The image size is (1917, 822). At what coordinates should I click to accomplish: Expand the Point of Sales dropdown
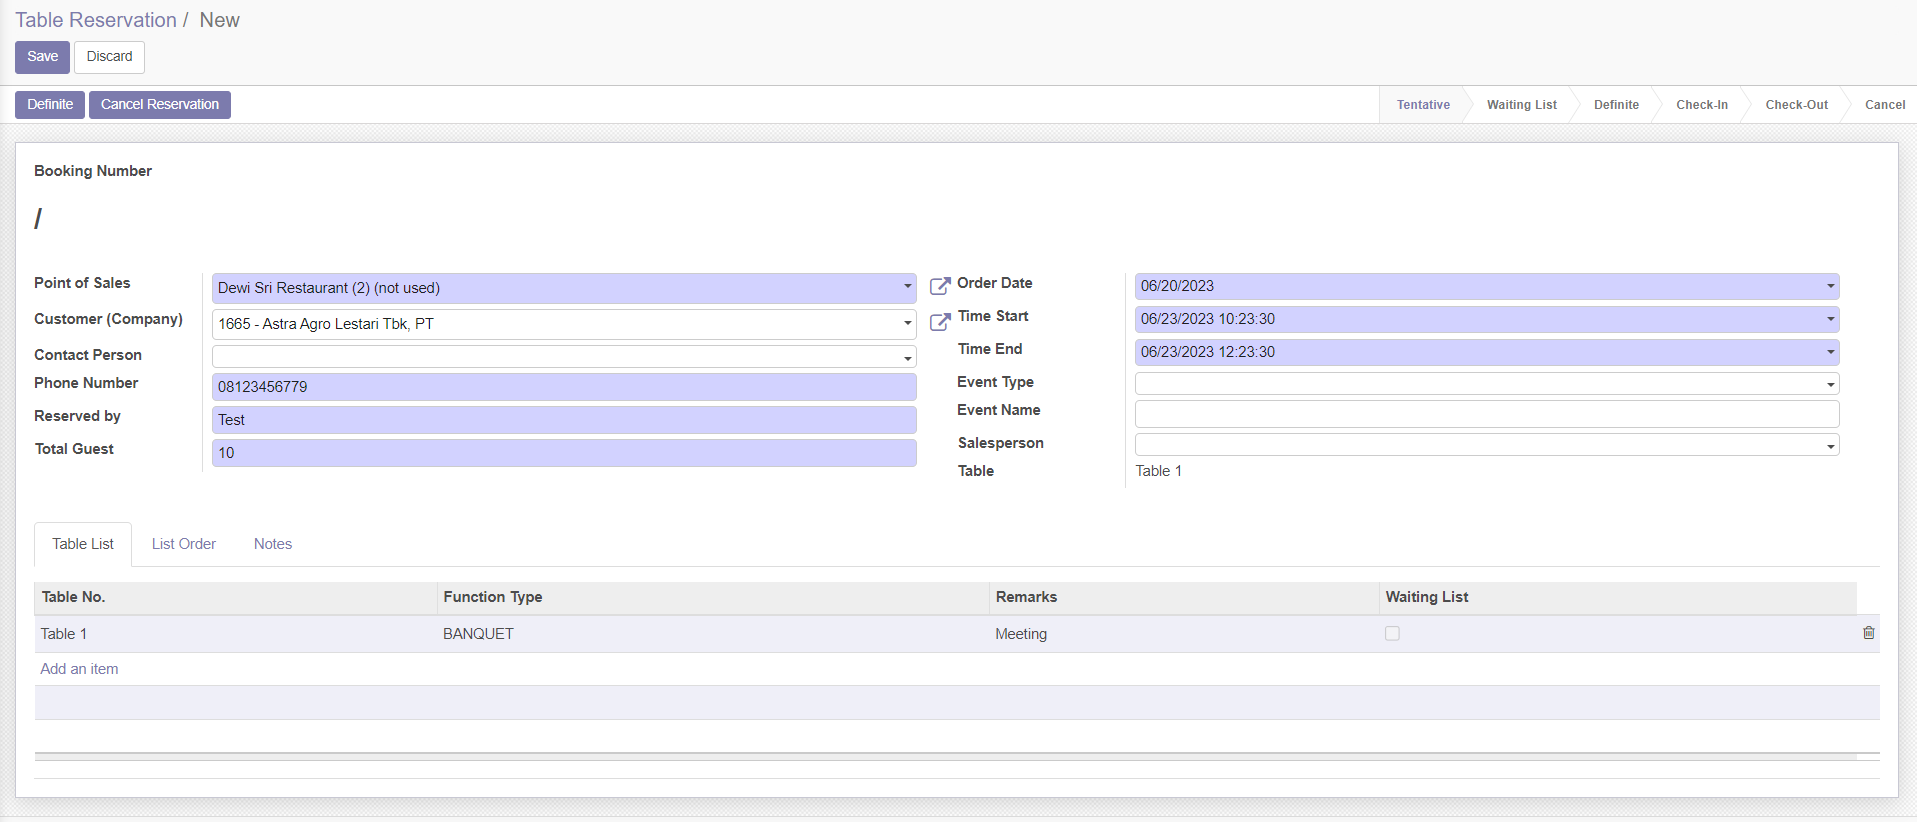pos(907,287)
